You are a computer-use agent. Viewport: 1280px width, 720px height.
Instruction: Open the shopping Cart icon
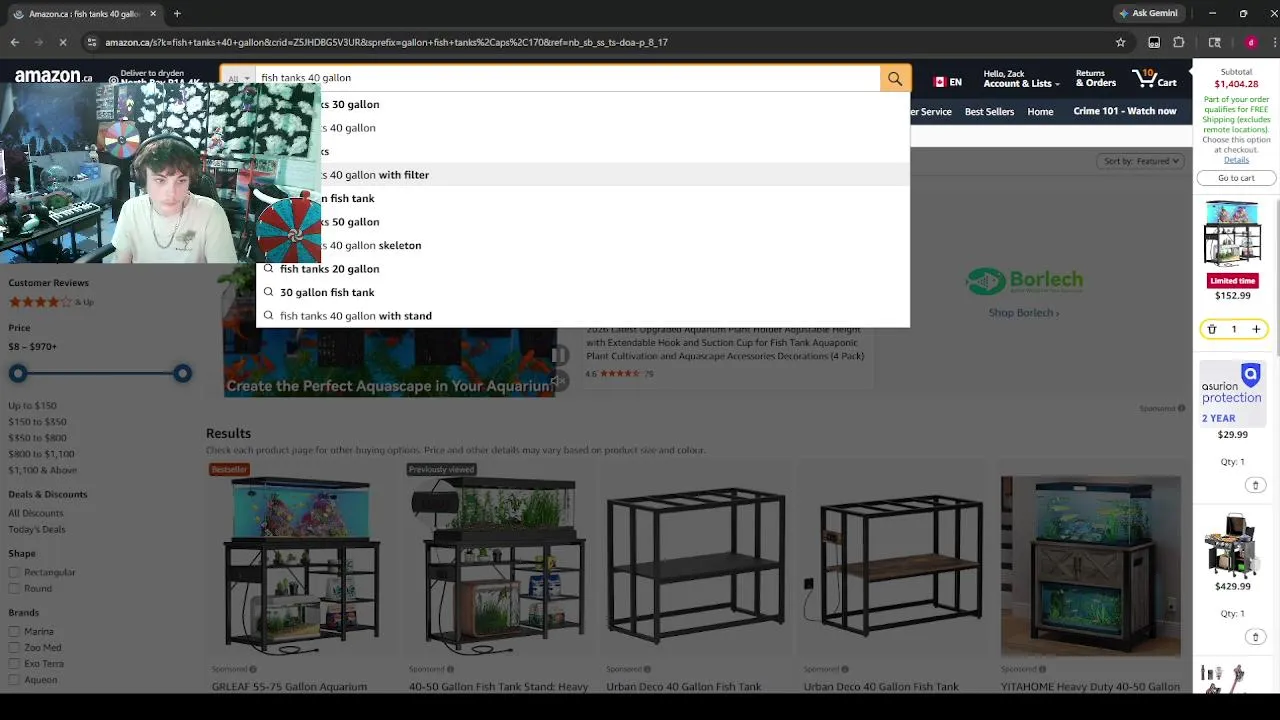1155,78
